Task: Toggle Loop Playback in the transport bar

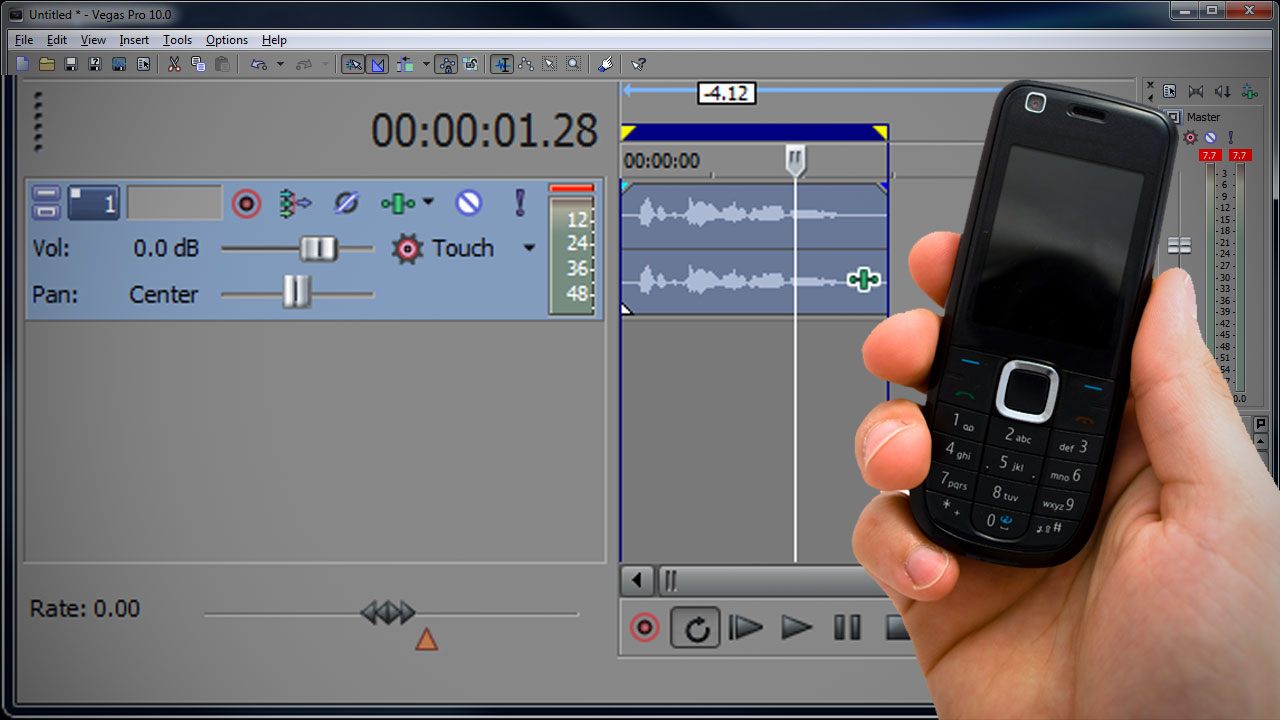Action: pyautogui.click(x=696, y=628)
